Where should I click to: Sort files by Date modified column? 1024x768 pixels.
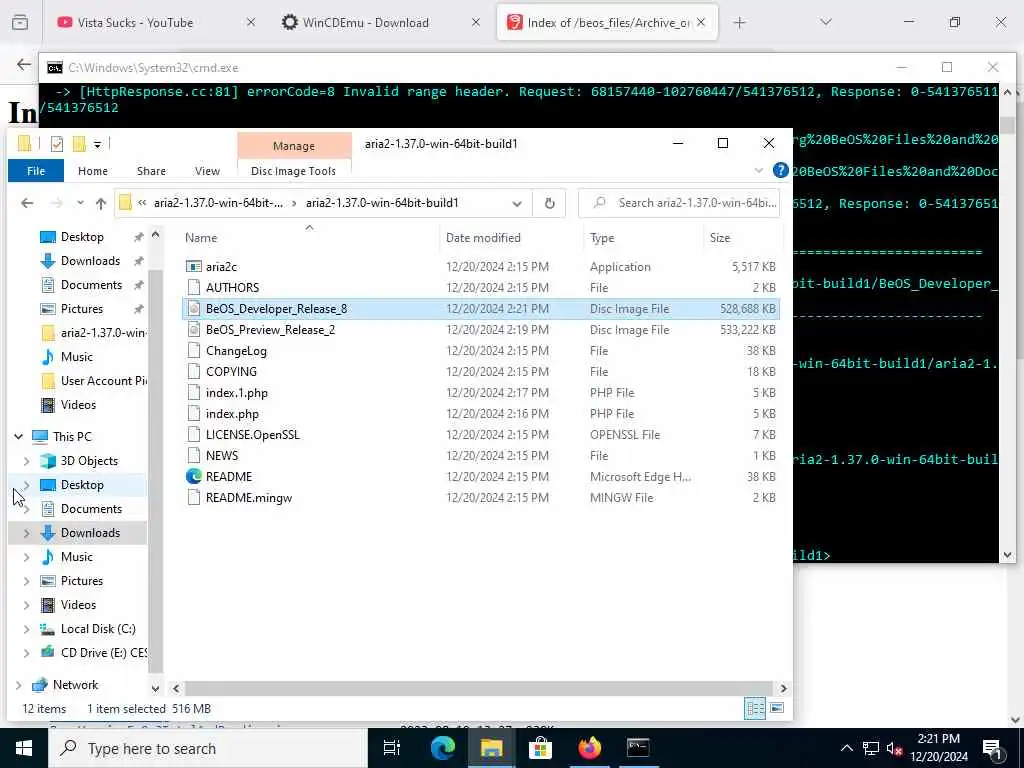point(483,238)
